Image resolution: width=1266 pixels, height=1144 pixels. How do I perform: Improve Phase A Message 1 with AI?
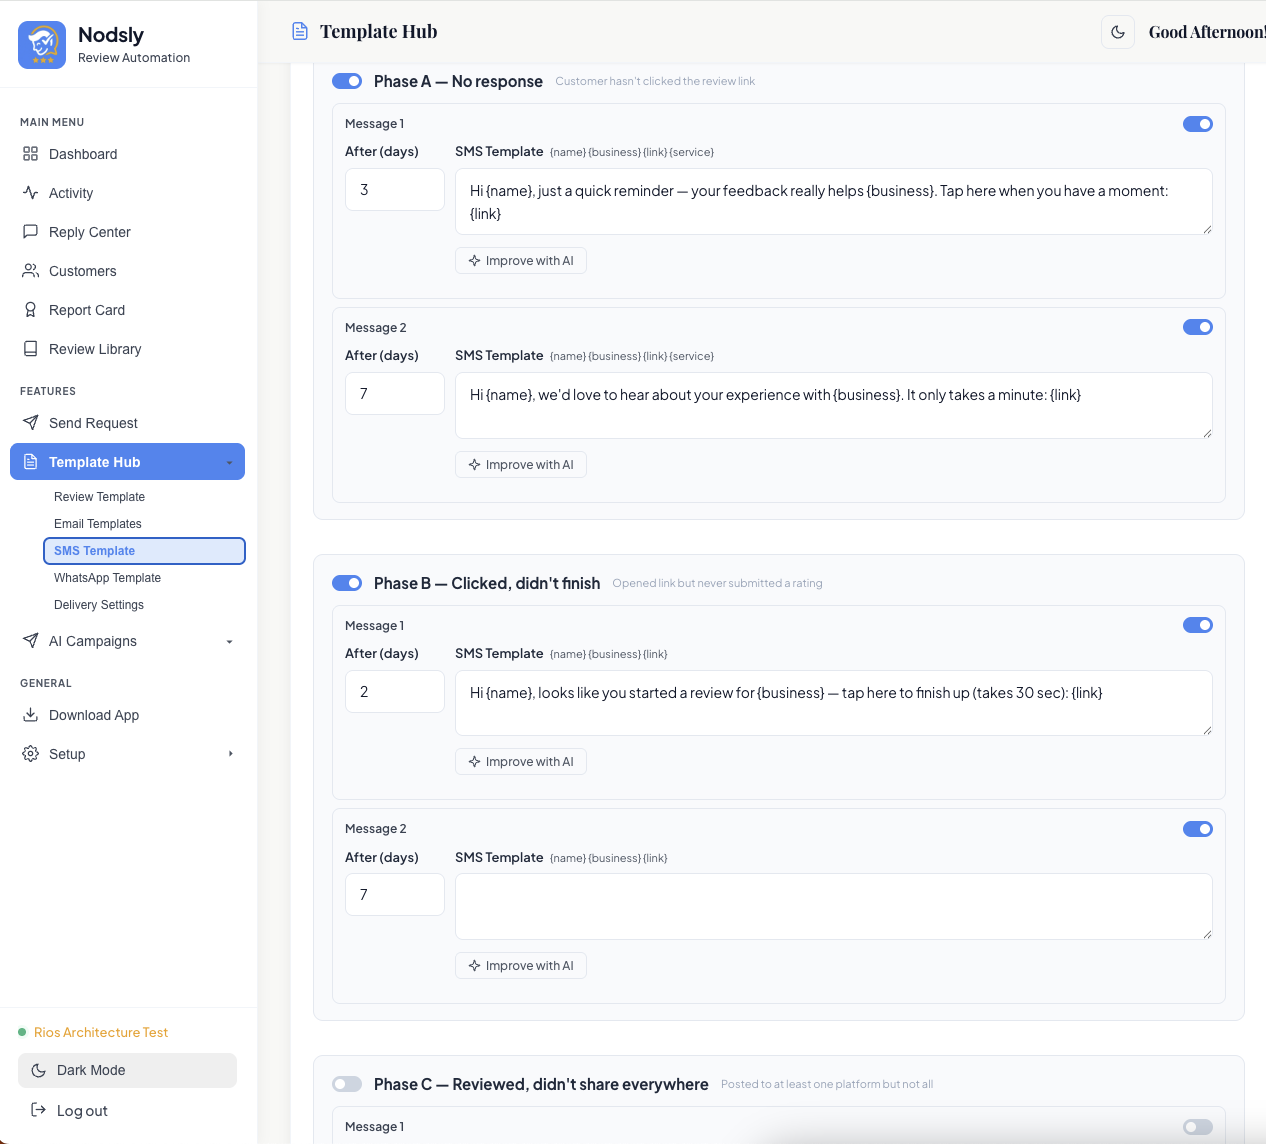pos(521,261)
